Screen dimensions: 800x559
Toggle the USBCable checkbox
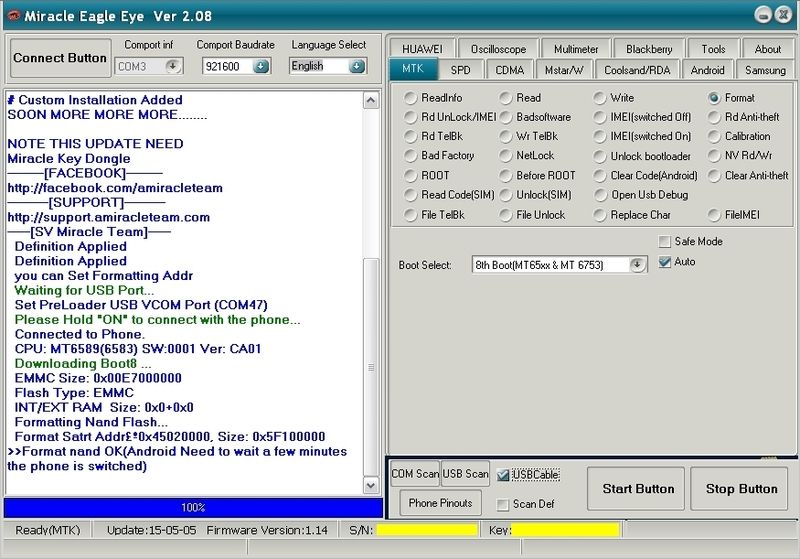tap(503, 475)
